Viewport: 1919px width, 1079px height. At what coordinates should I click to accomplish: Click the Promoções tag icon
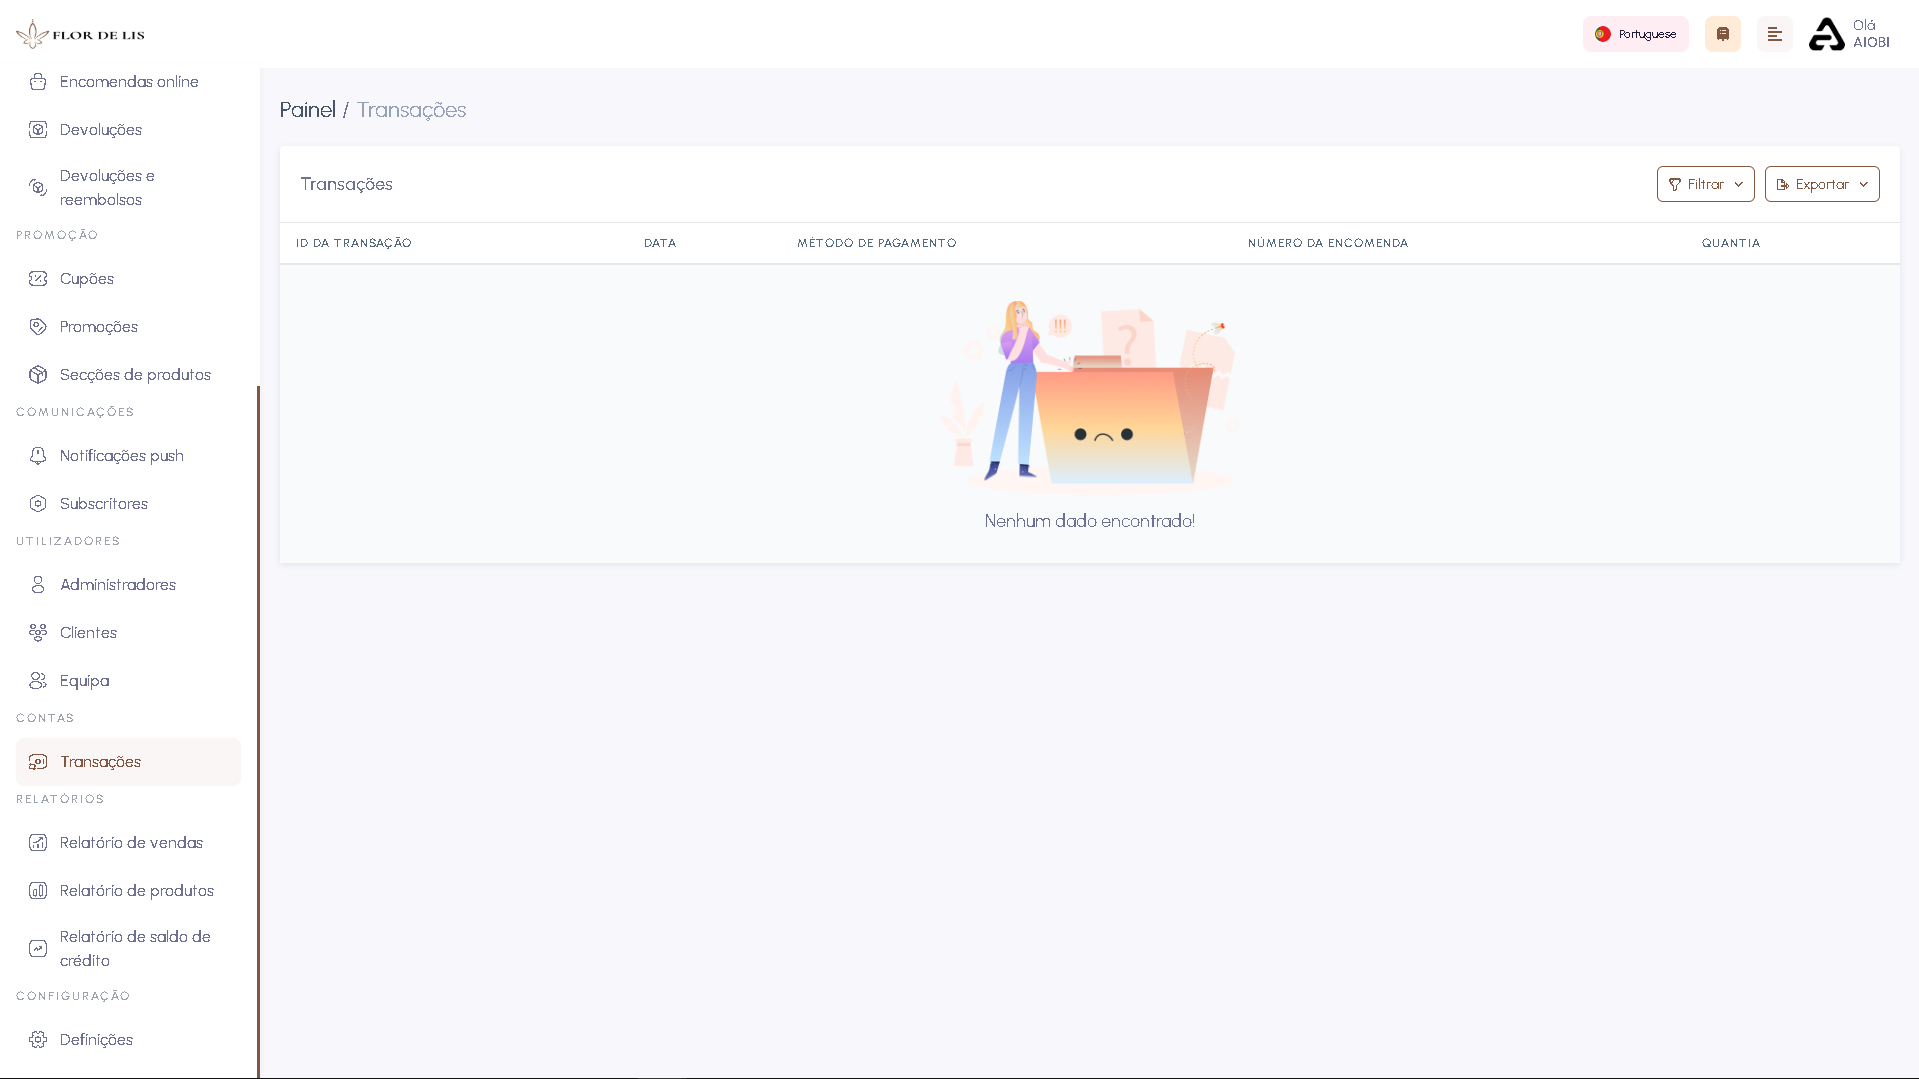click(x=38, y=326)
